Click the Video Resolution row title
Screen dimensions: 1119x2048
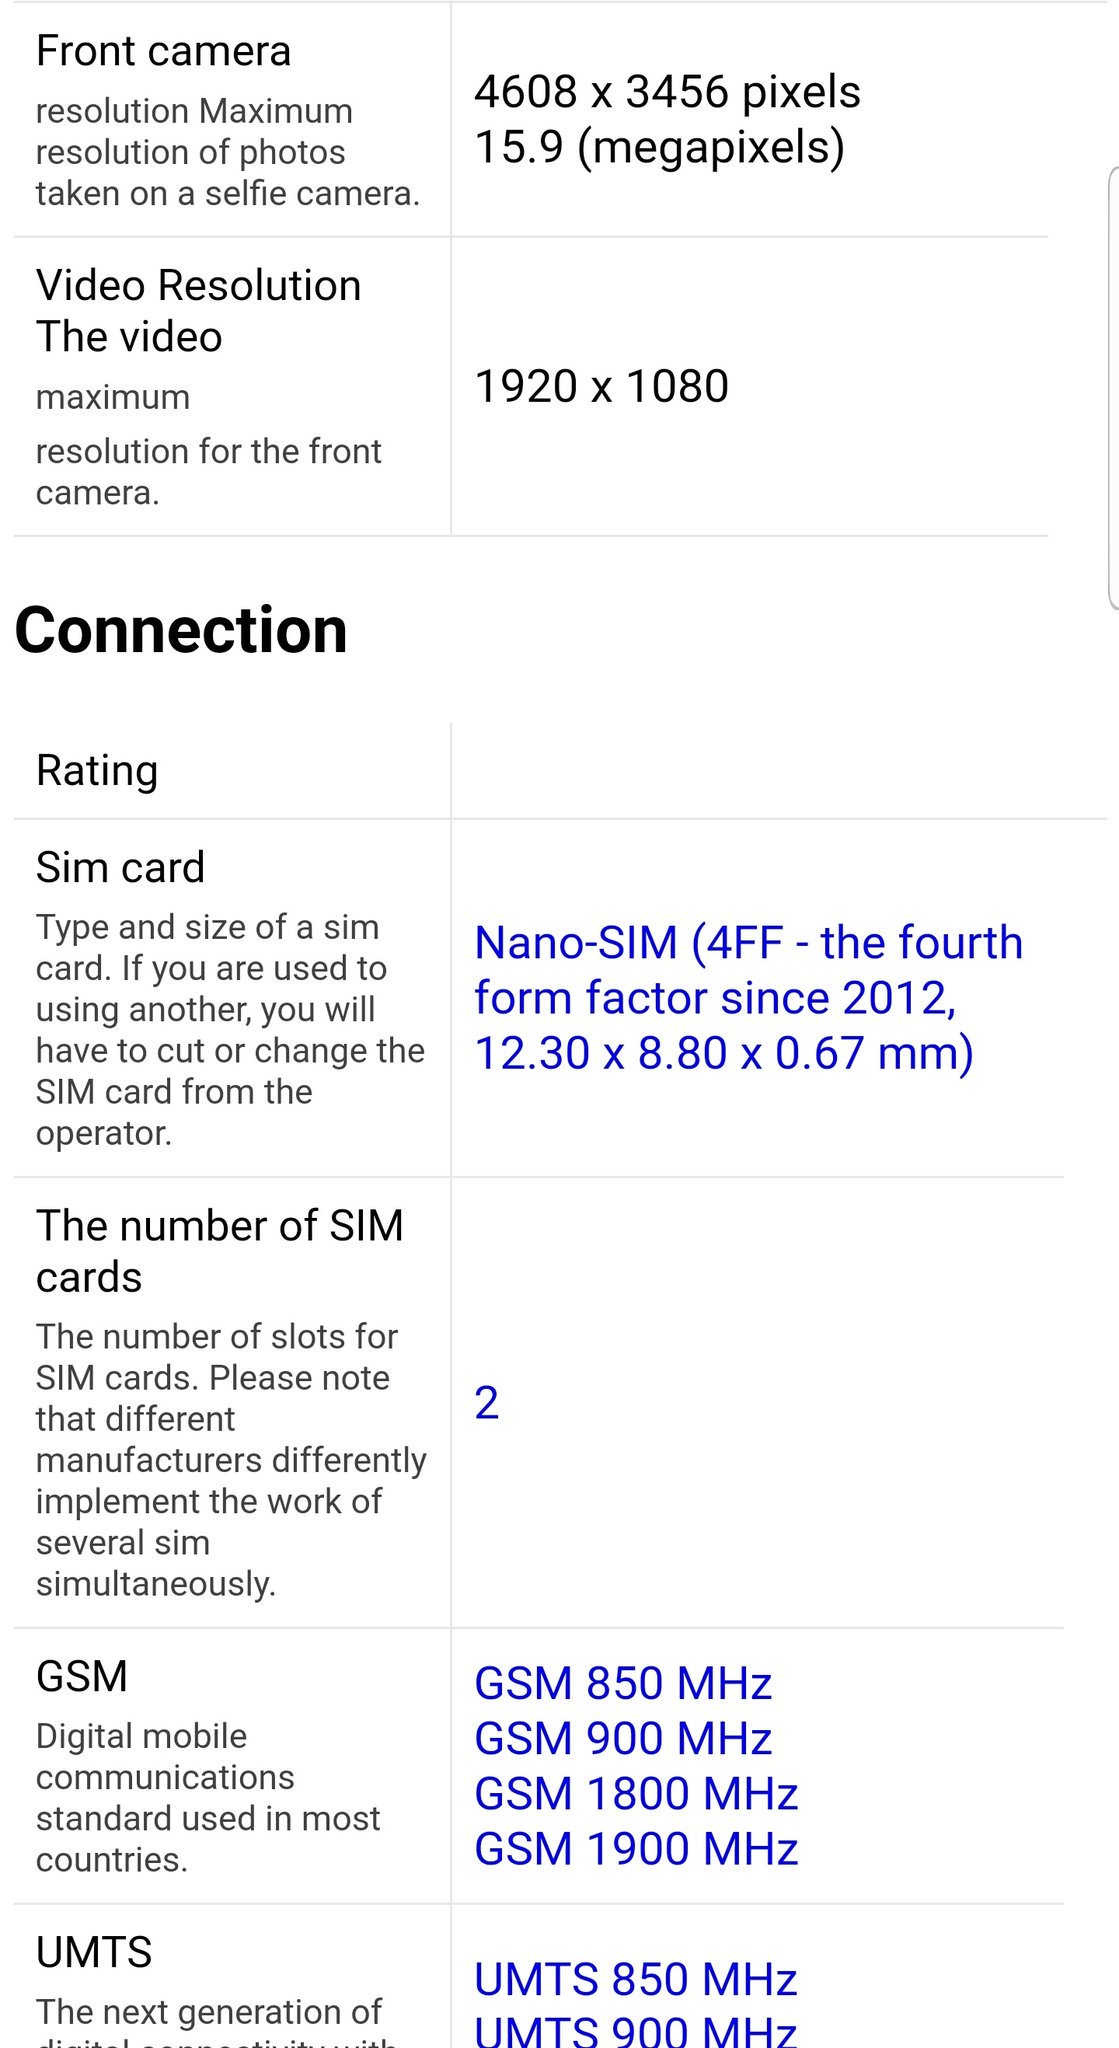[198, 310]
